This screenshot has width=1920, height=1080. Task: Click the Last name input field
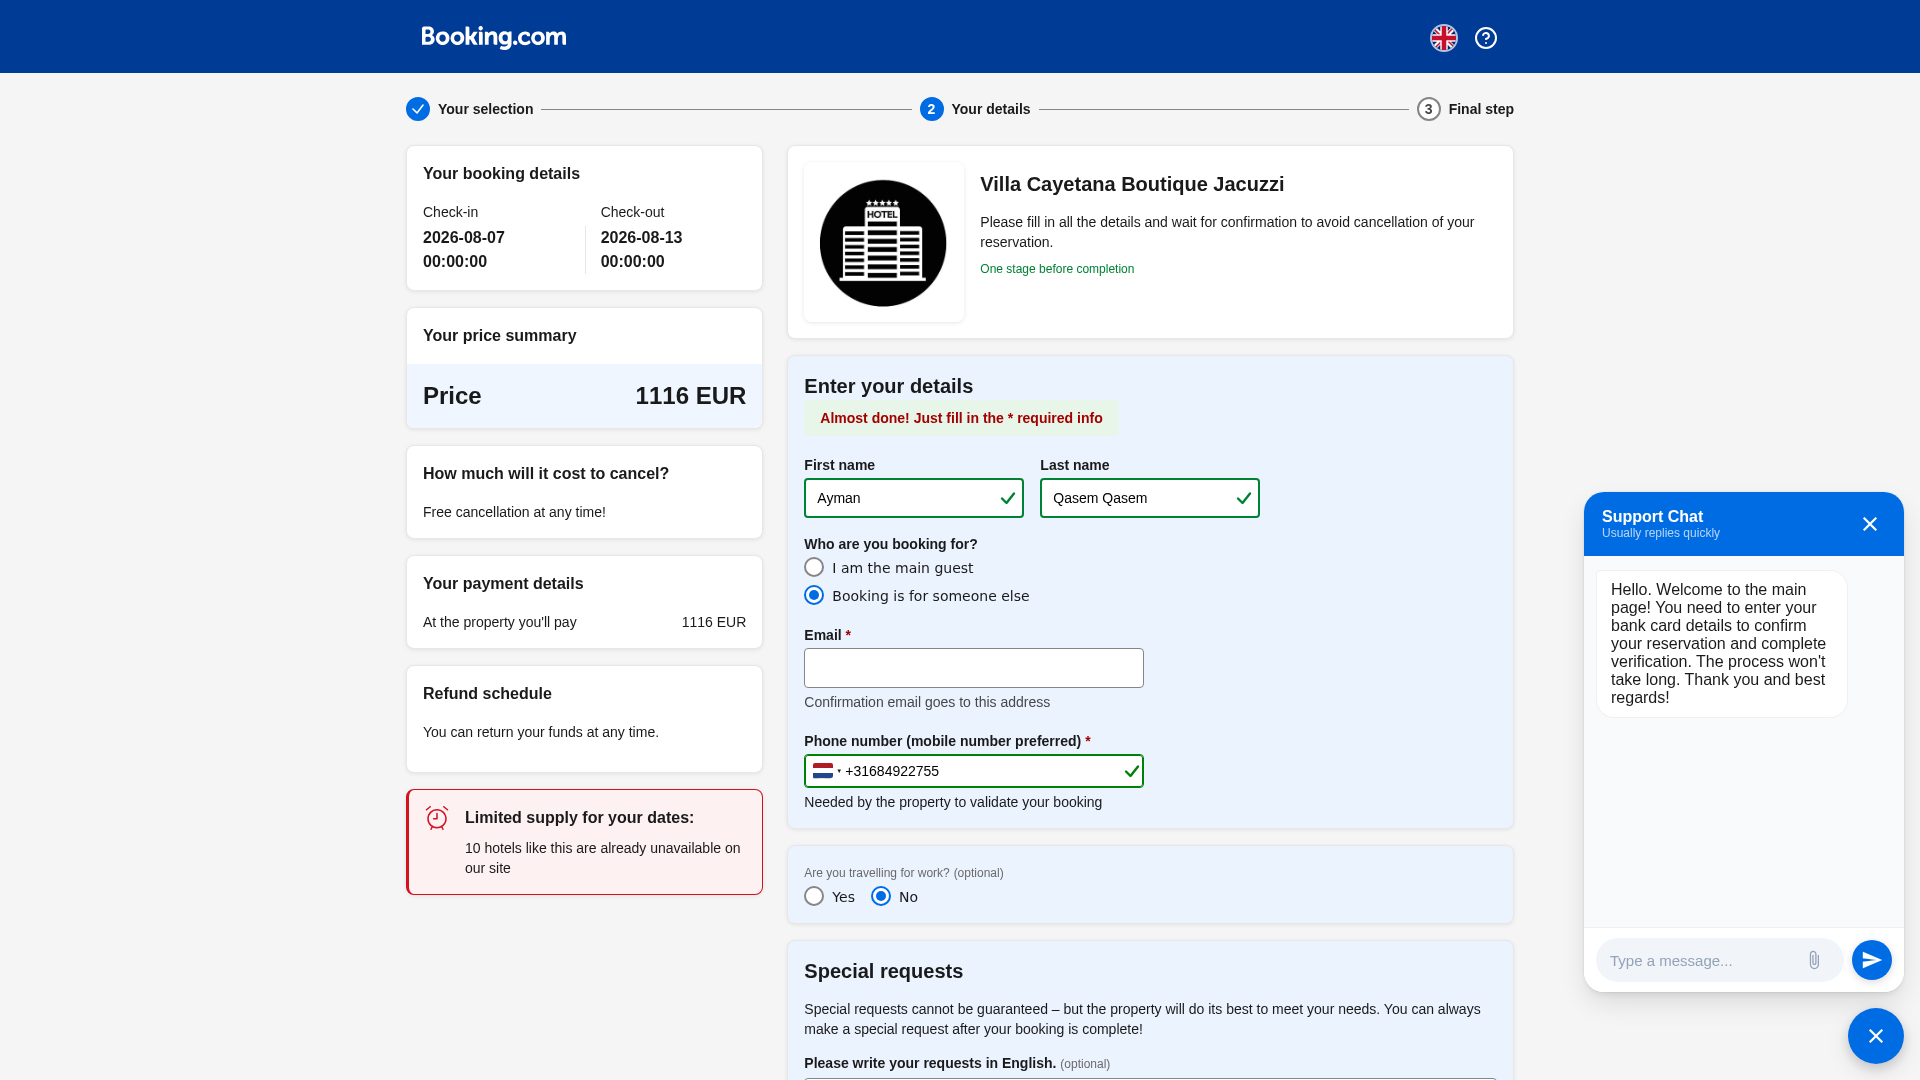(x=1150, y=498)
